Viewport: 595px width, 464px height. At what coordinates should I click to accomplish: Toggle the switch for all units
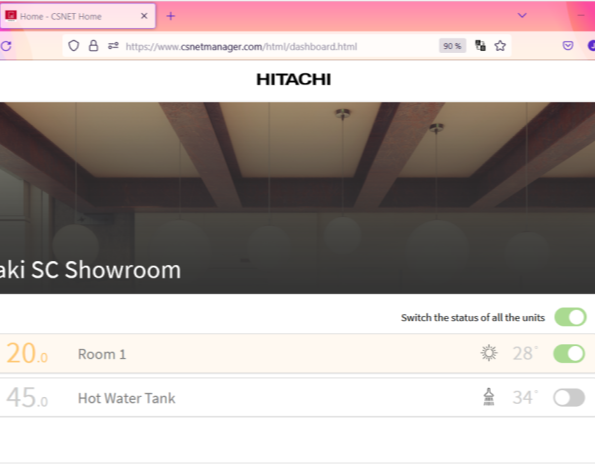(570, 317)
